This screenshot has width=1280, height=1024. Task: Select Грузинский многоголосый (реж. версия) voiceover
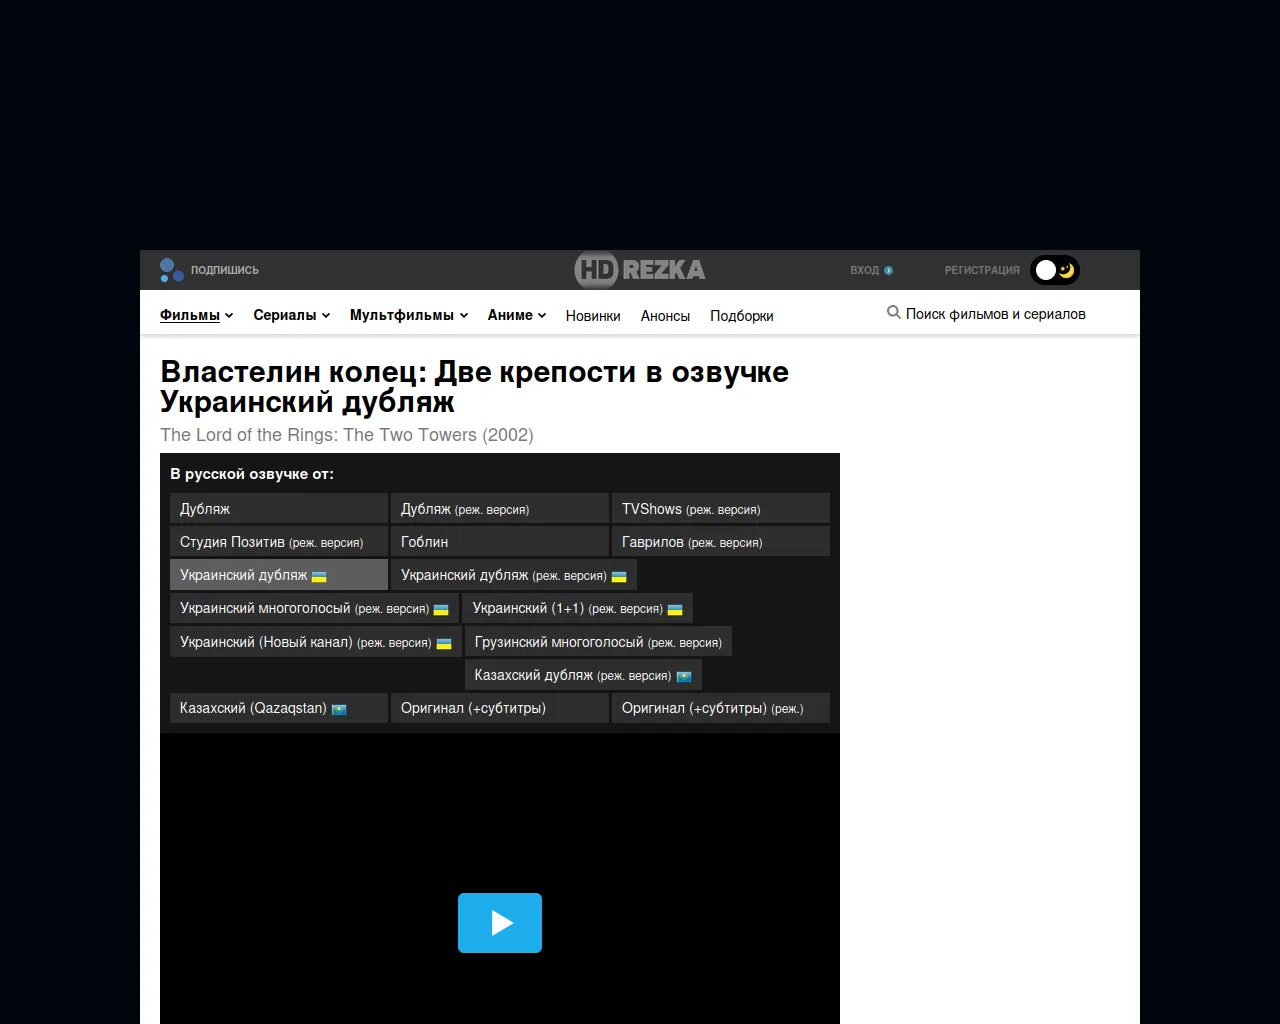pyautogui.click(x=598, y=642)
